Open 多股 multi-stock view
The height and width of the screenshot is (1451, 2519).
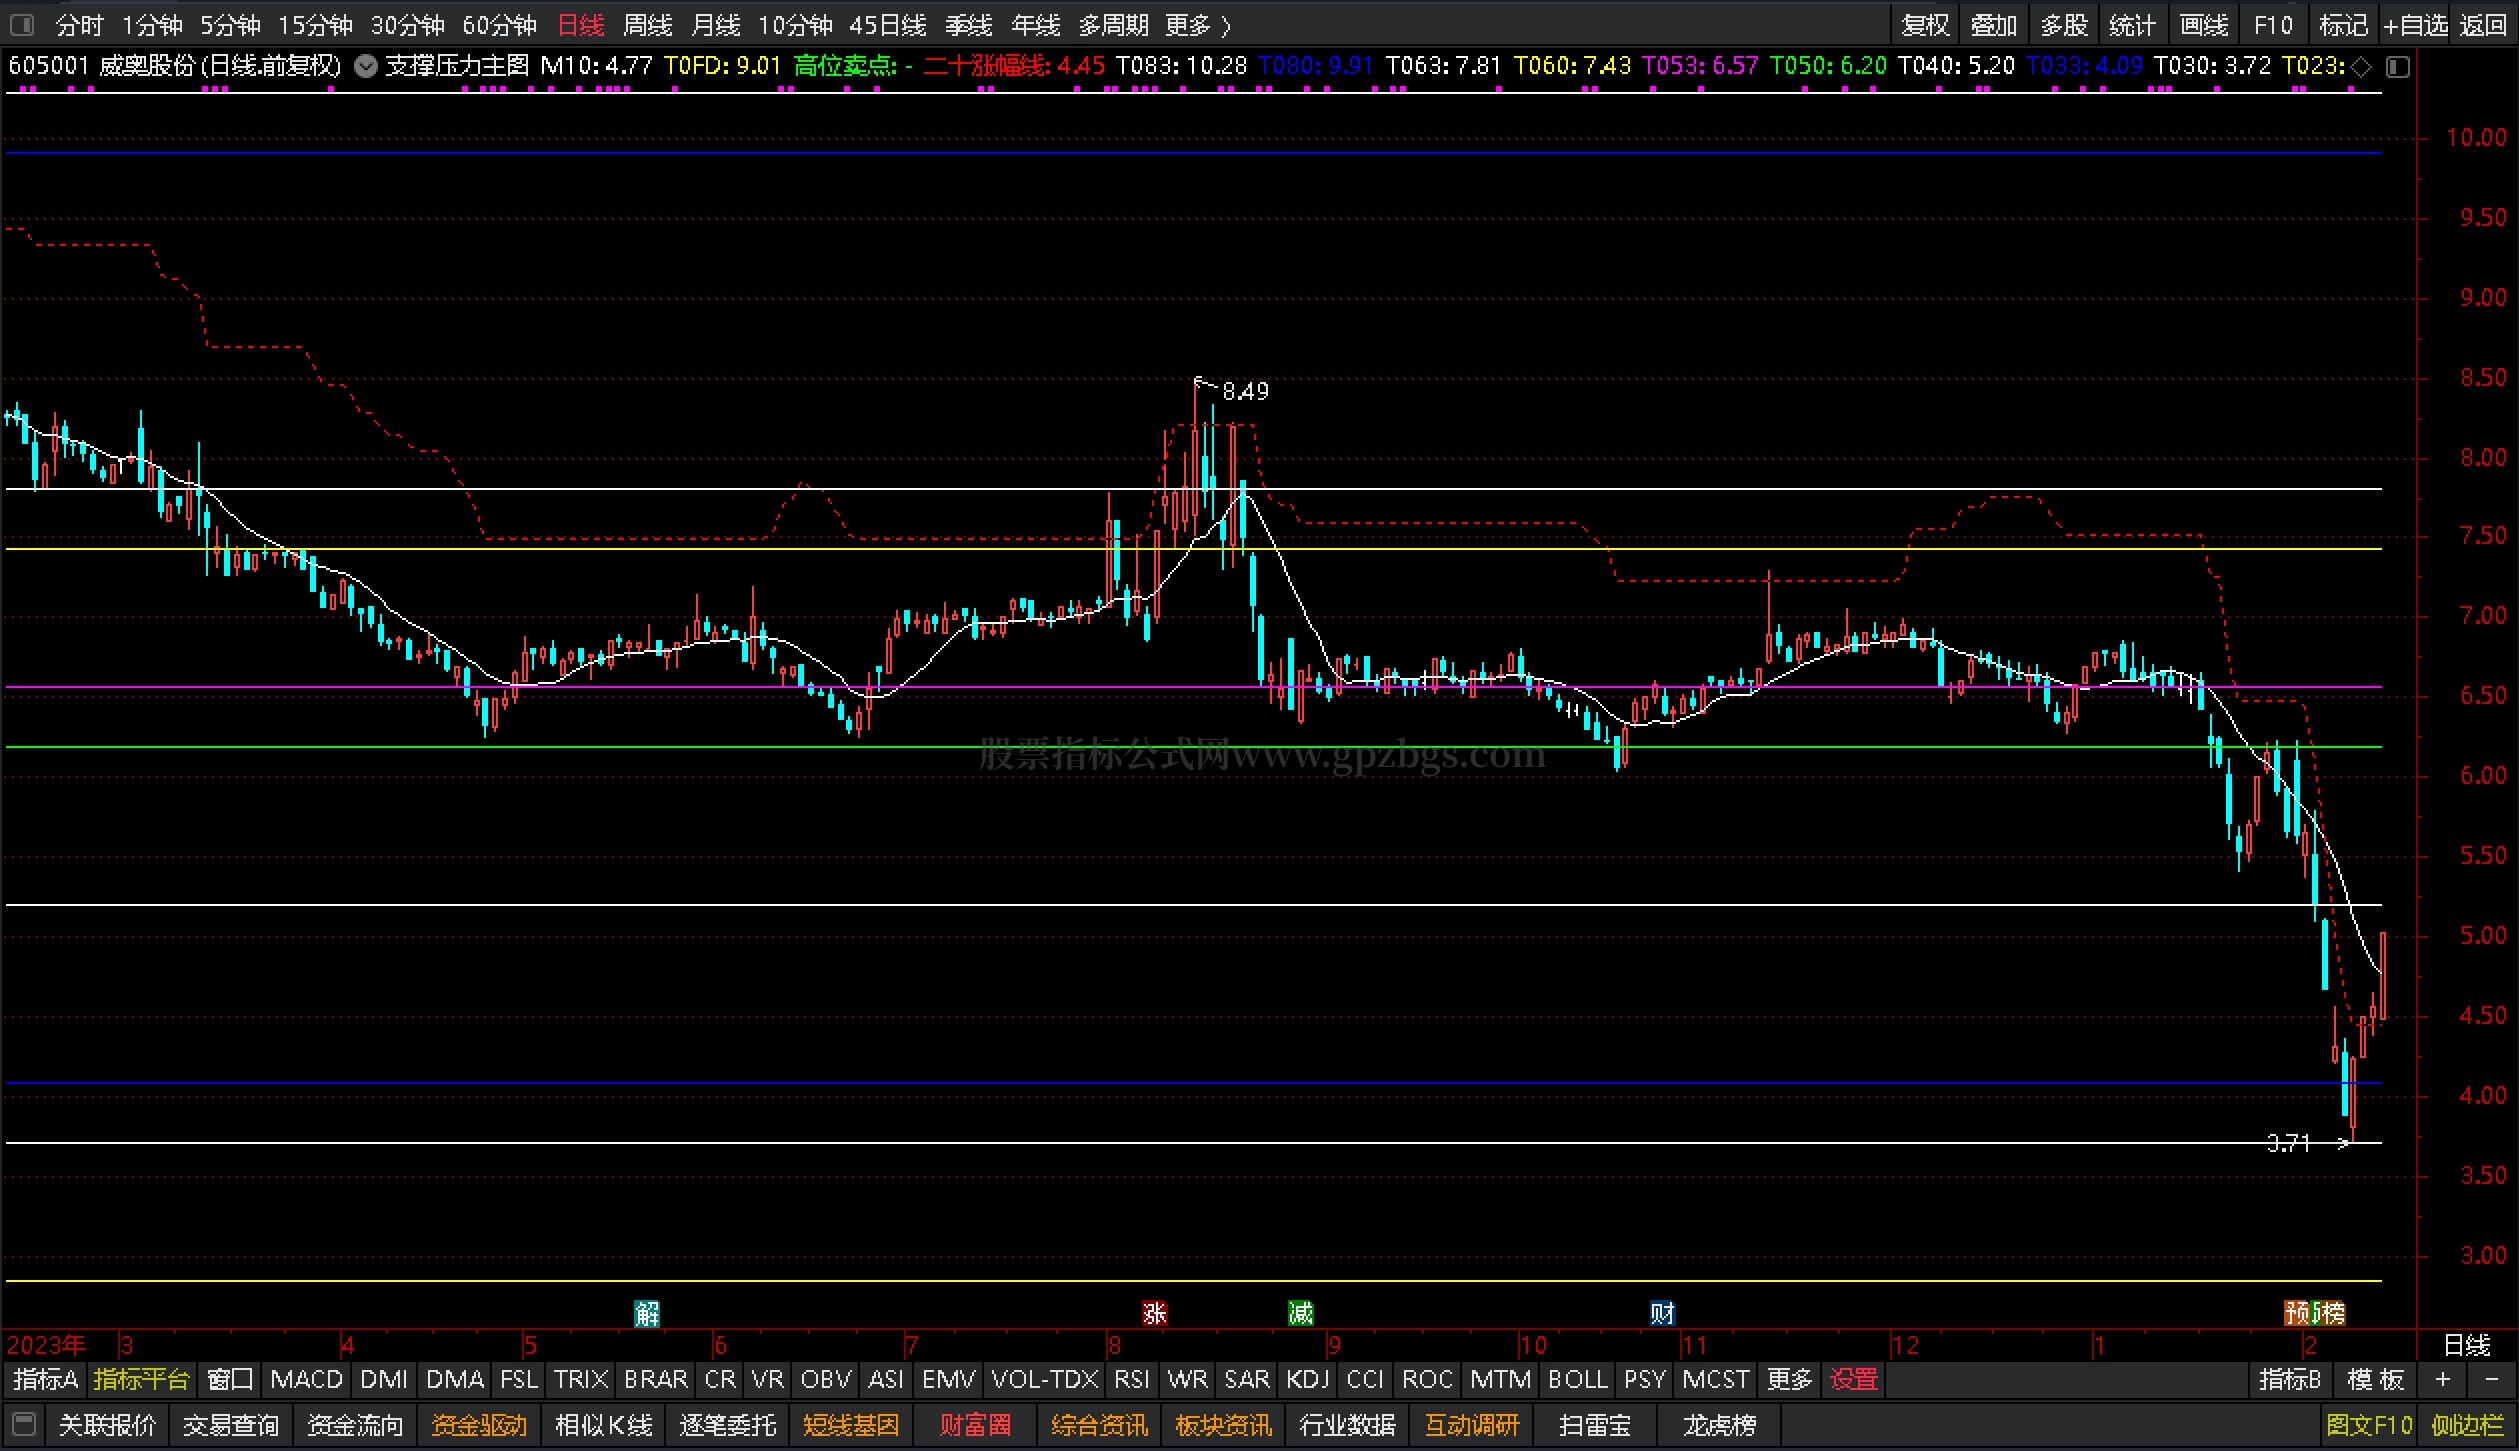point(2064,25)
